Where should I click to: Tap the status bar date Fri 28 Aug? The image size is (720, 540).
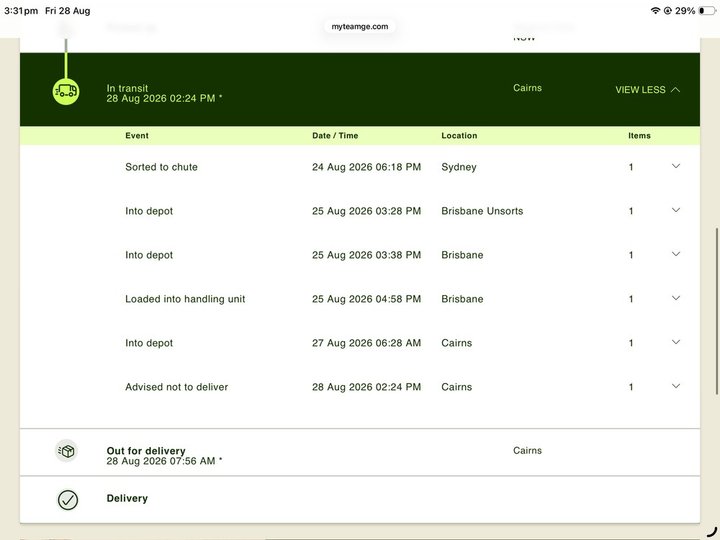pyautogui.click(x=68, y=11)
